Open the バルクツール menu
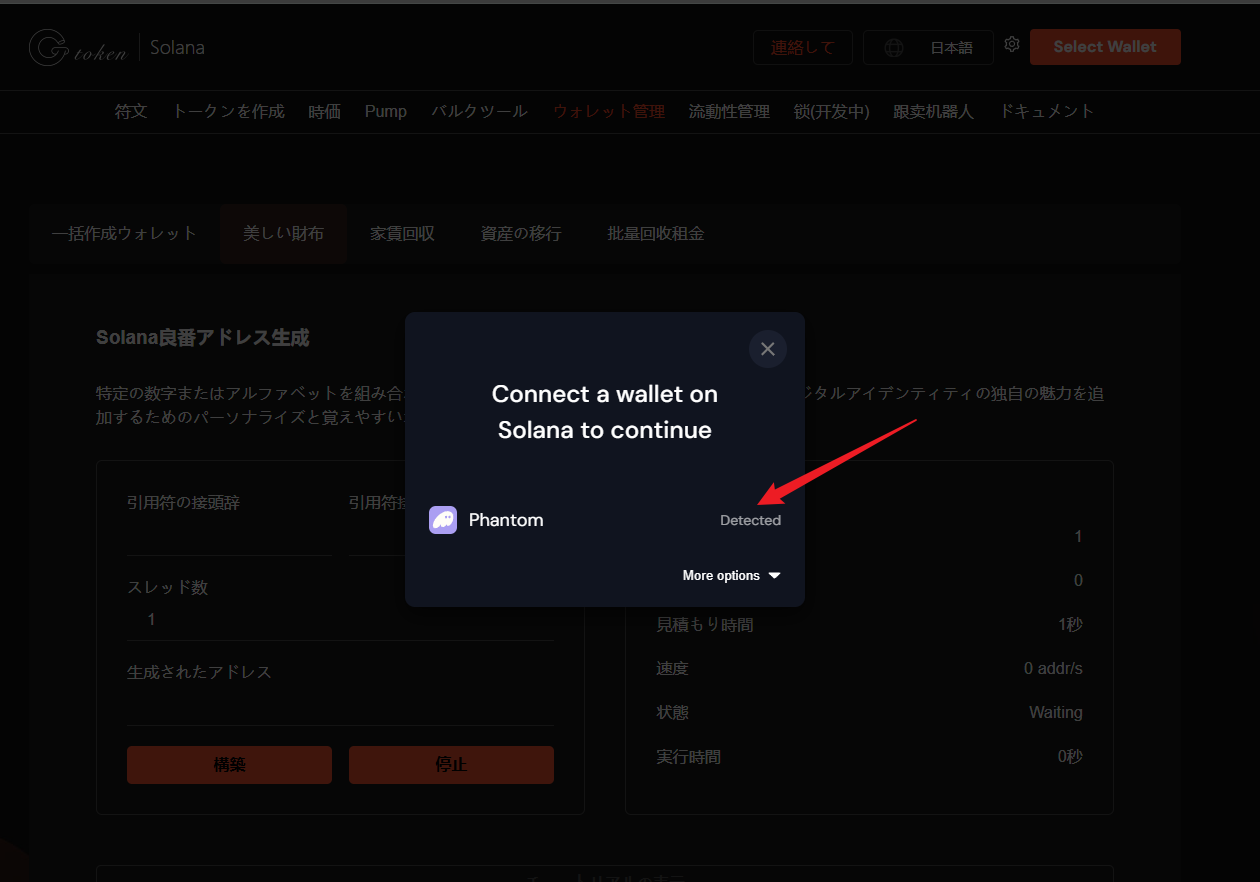1260x882 pixels. point(479,112)
